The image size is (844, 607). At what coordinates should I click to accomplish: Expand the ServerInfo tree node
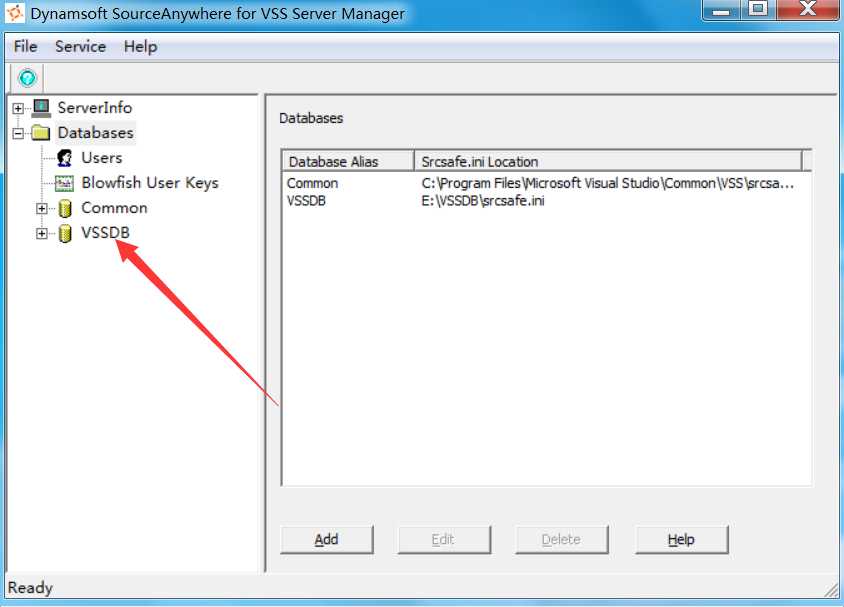tap(18, 108)
